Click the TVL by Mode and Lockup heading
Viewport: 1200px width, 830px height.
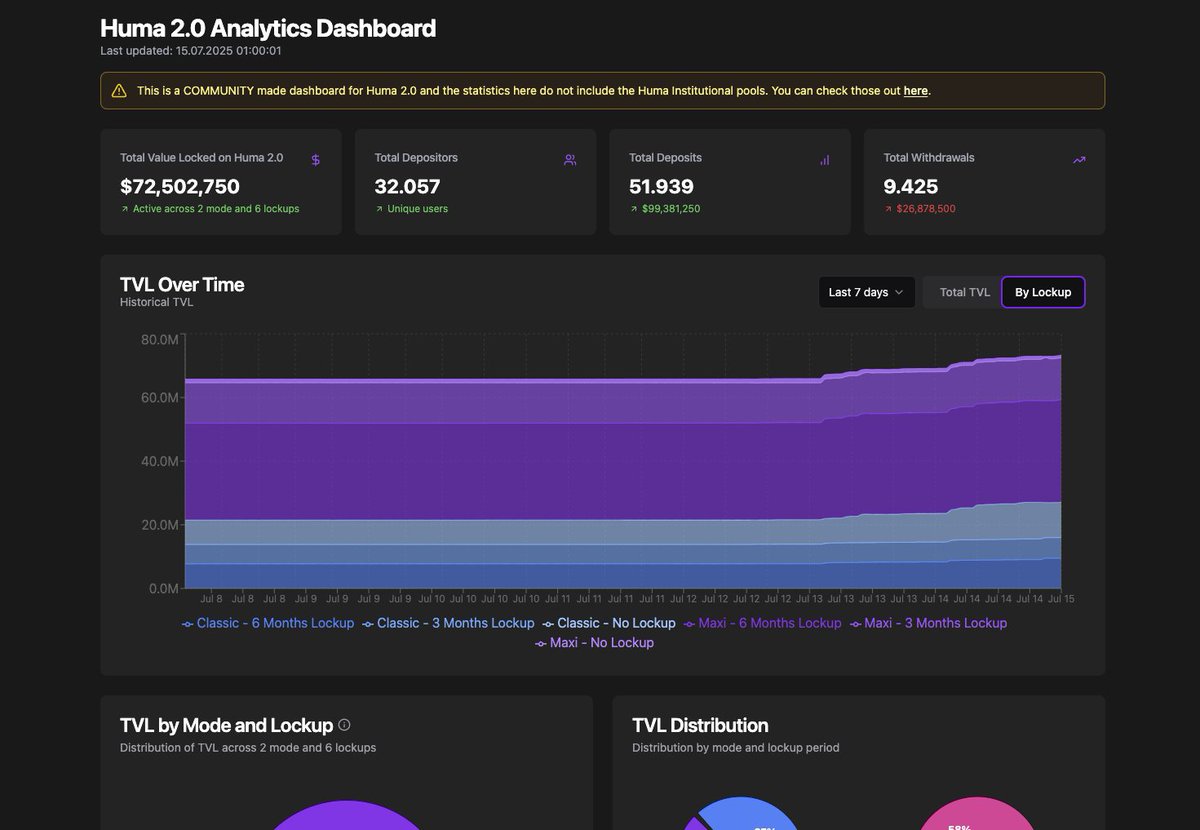pyautogui.click(x=226, y=725)
